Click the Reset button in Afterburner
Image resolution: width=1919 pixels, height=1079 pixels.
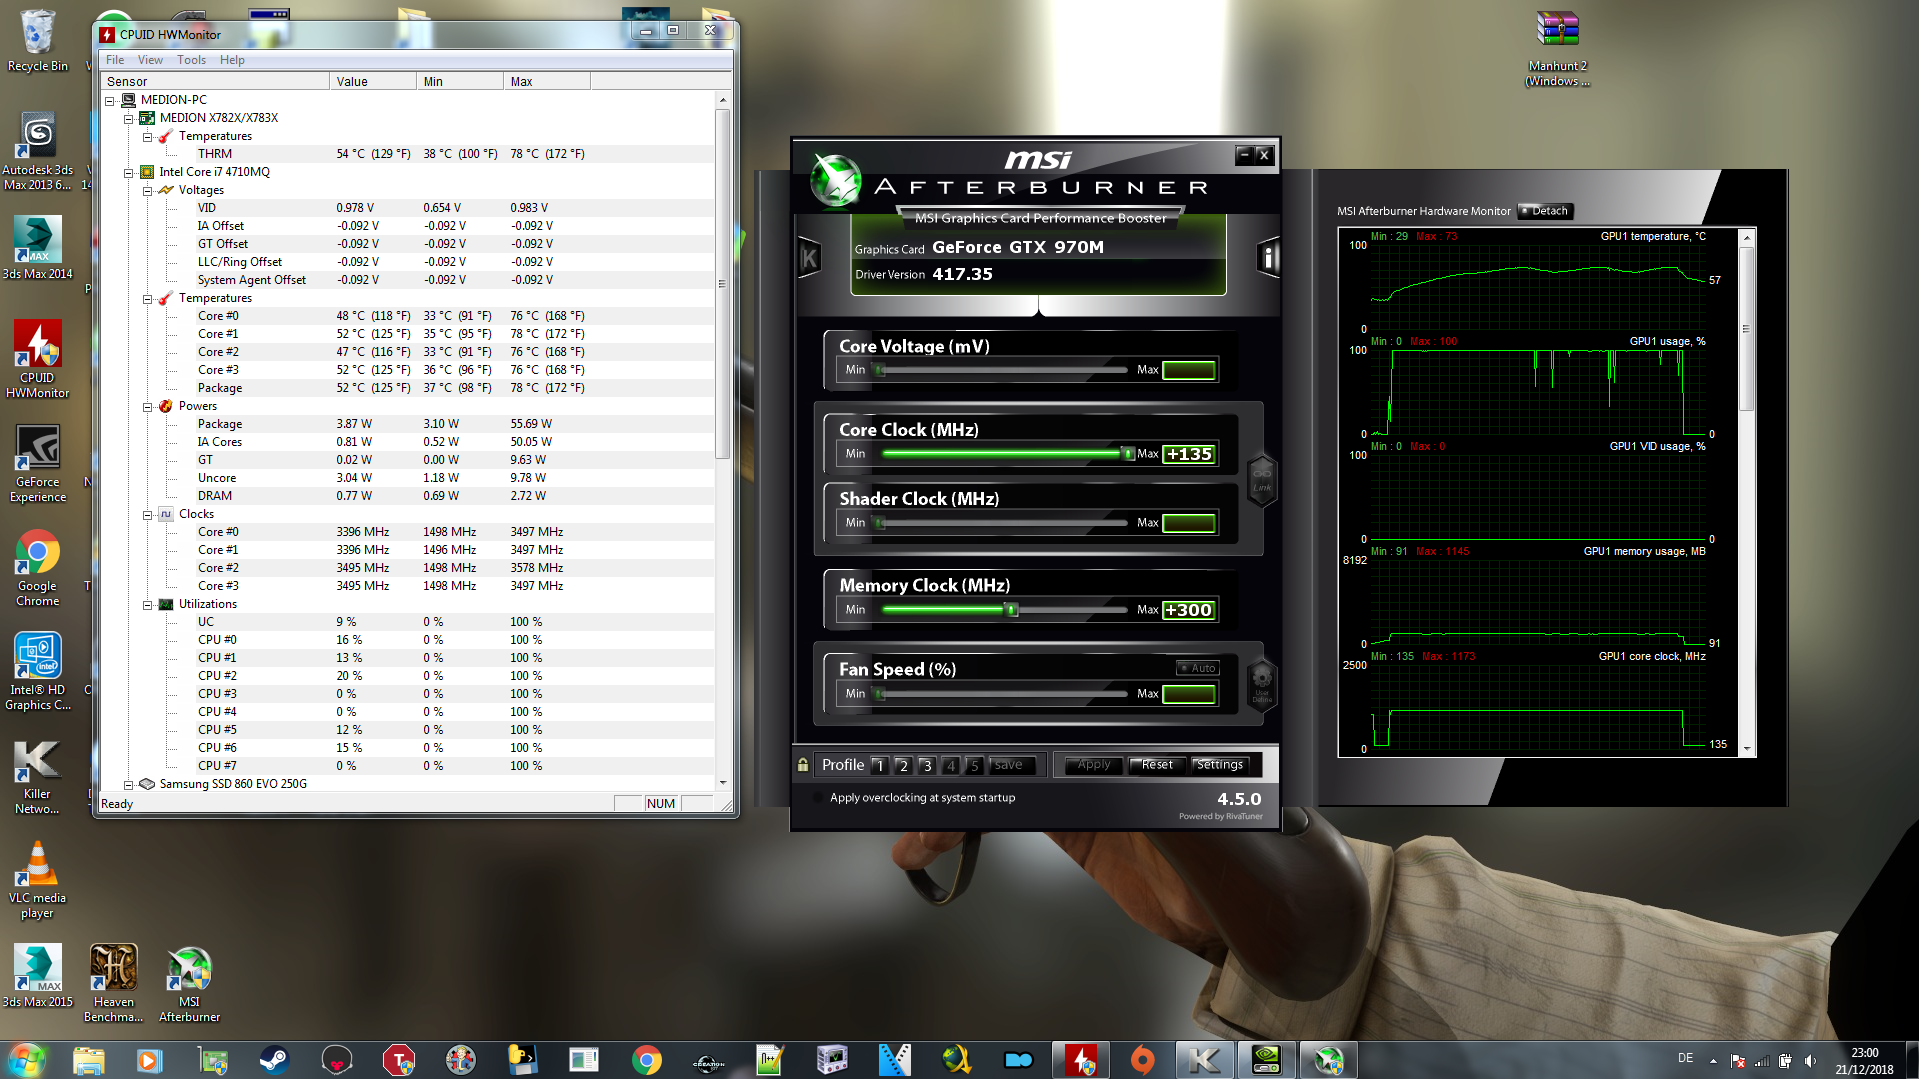coord(1157,765)
